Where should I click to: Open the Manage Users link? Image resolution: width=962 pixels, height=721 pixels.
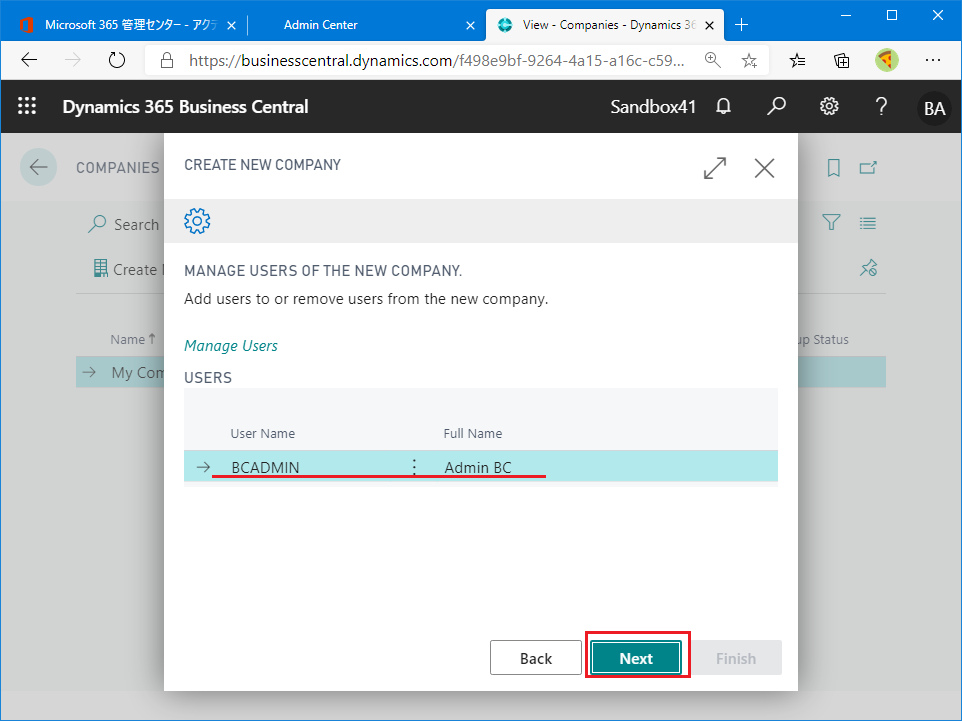tap(231, 345)
